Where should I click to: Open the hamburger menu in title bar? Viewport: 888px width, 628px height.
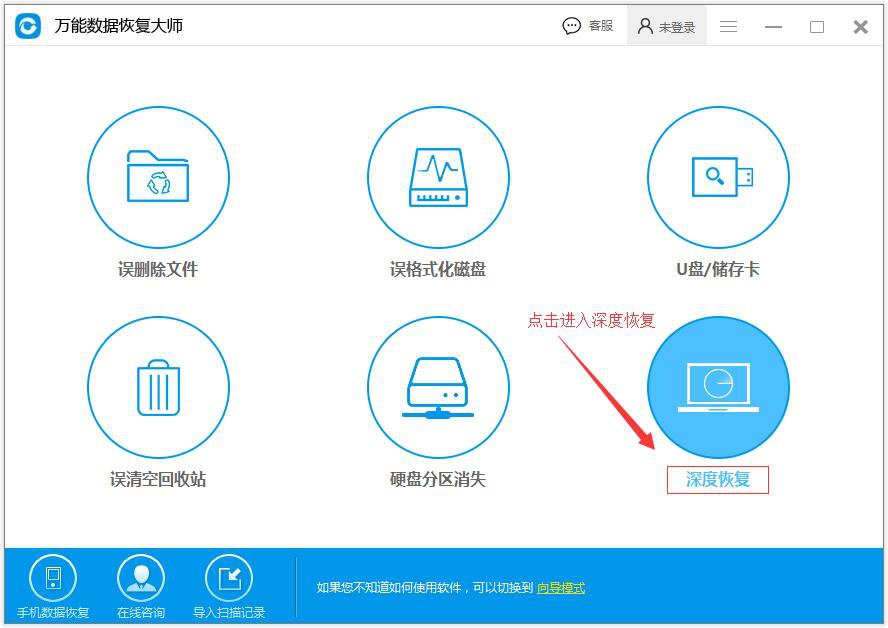point(729,26)
